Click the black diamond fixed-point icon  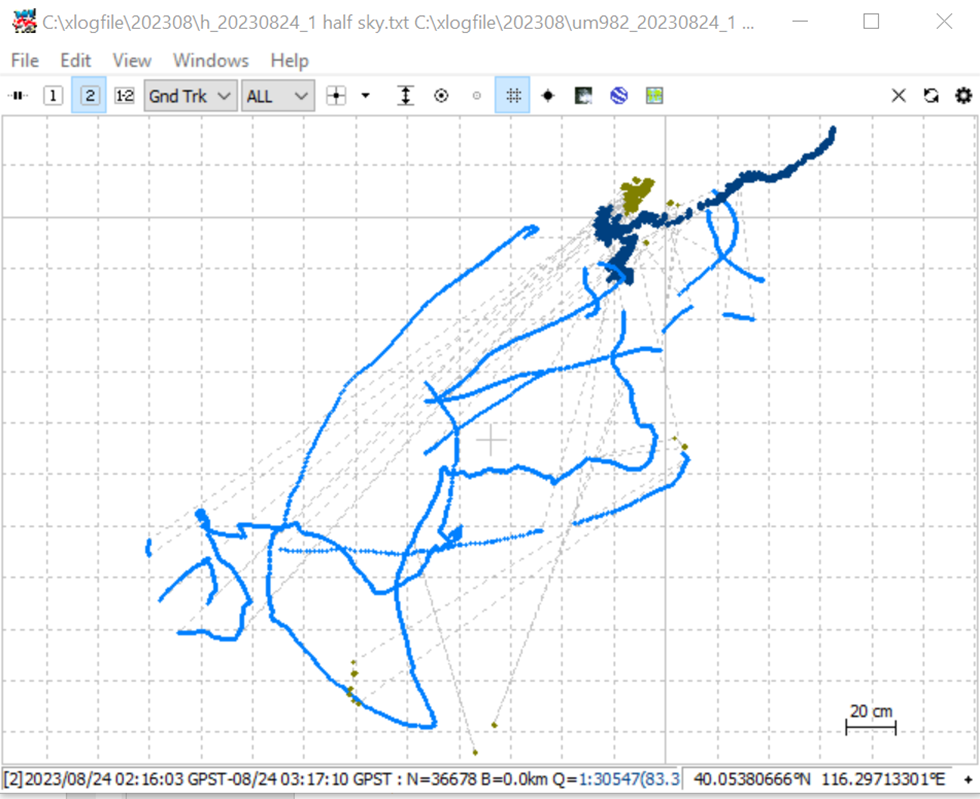[x=548, y=96]
